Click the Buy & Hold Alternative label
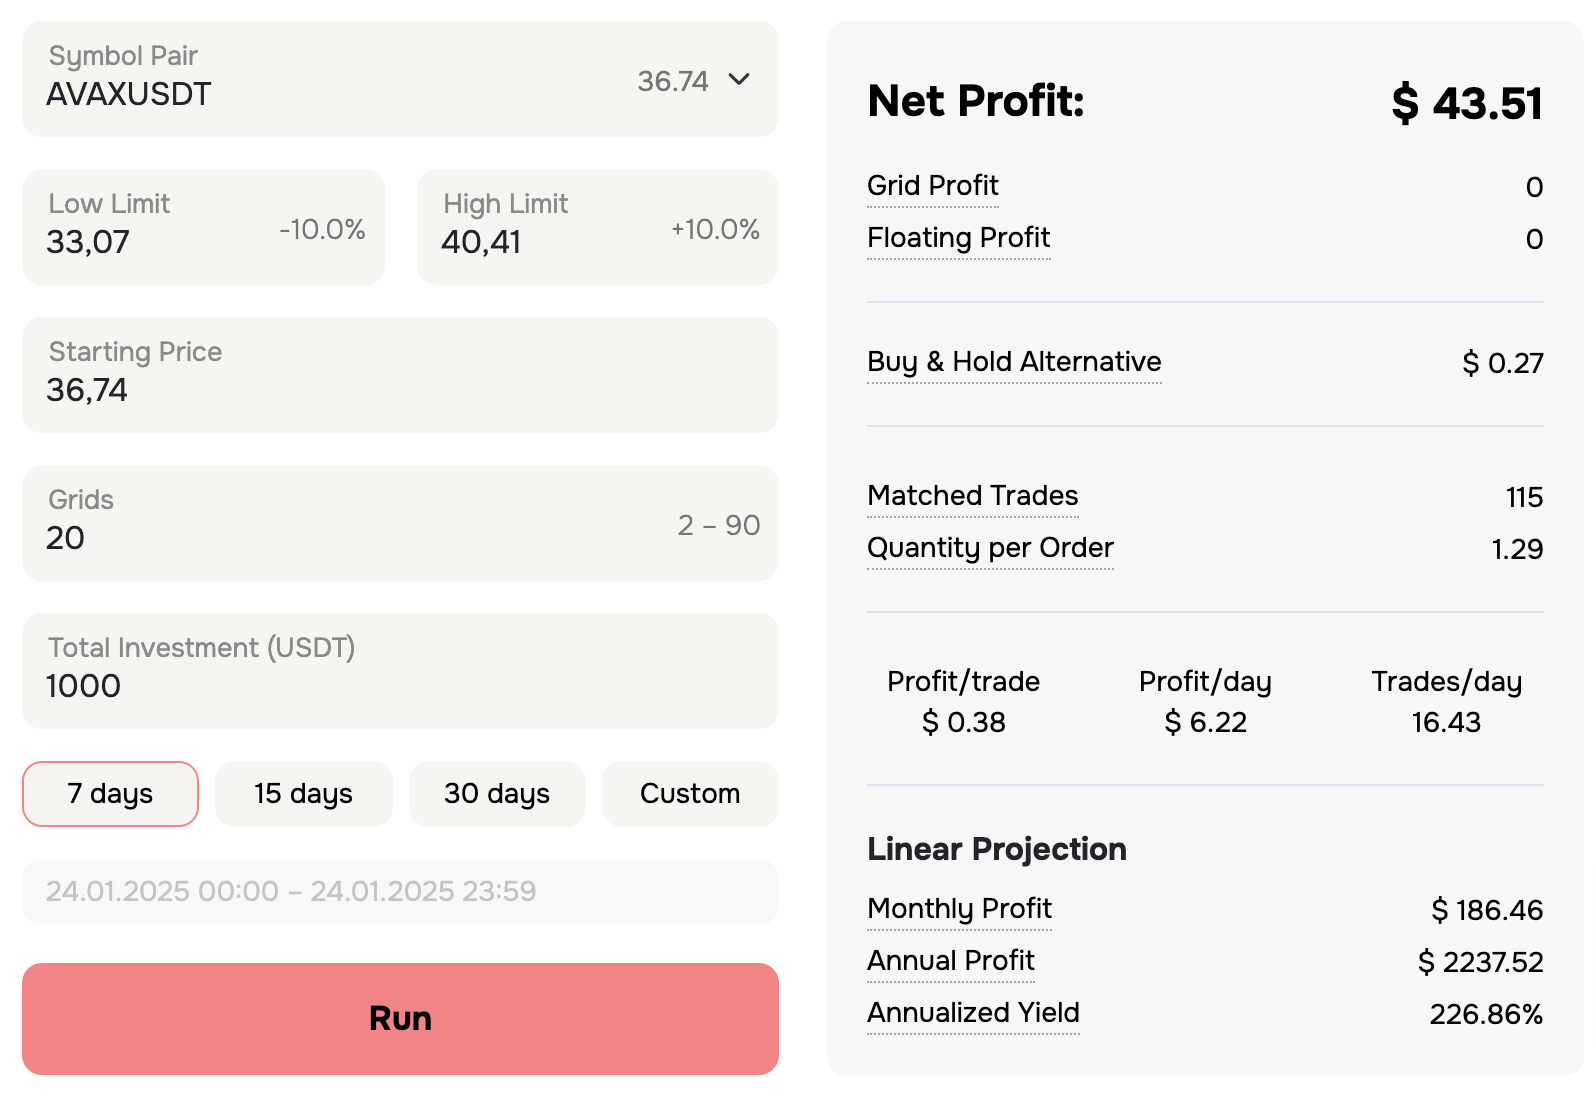This screenshot has width=1596, height=1096. coord(1014,362)
